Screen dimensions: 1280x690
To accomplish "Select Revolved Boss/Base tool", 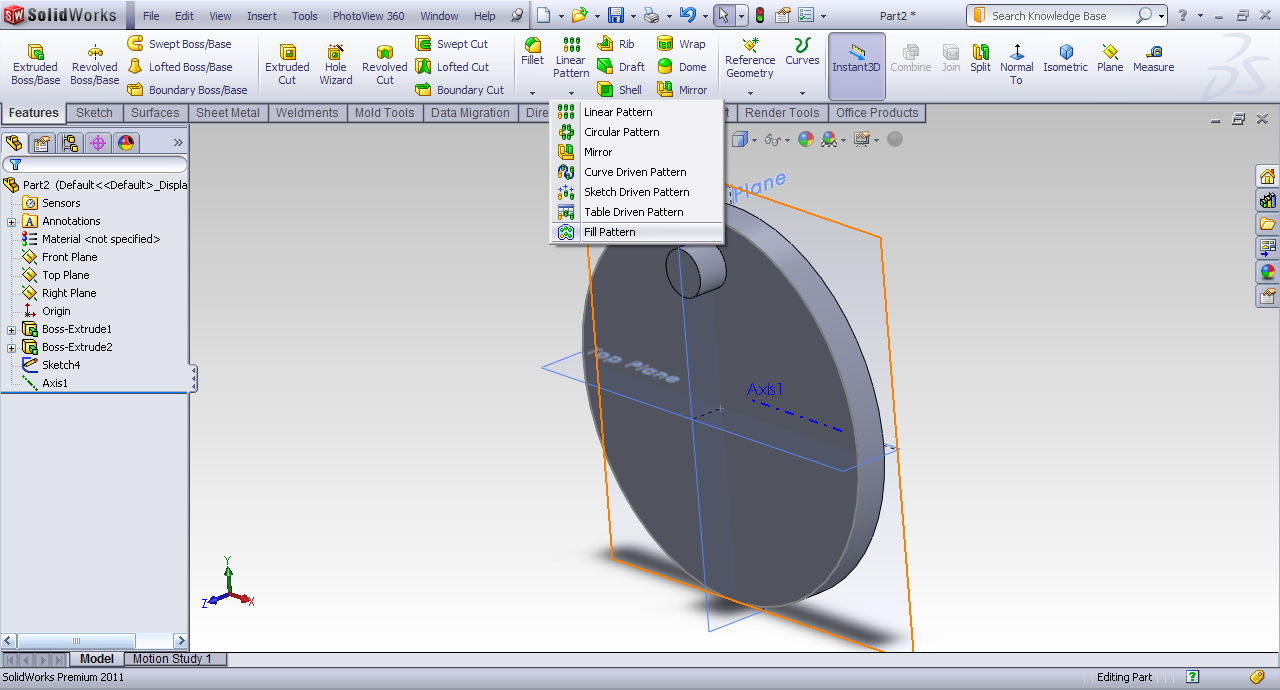I will coord(95,64).
